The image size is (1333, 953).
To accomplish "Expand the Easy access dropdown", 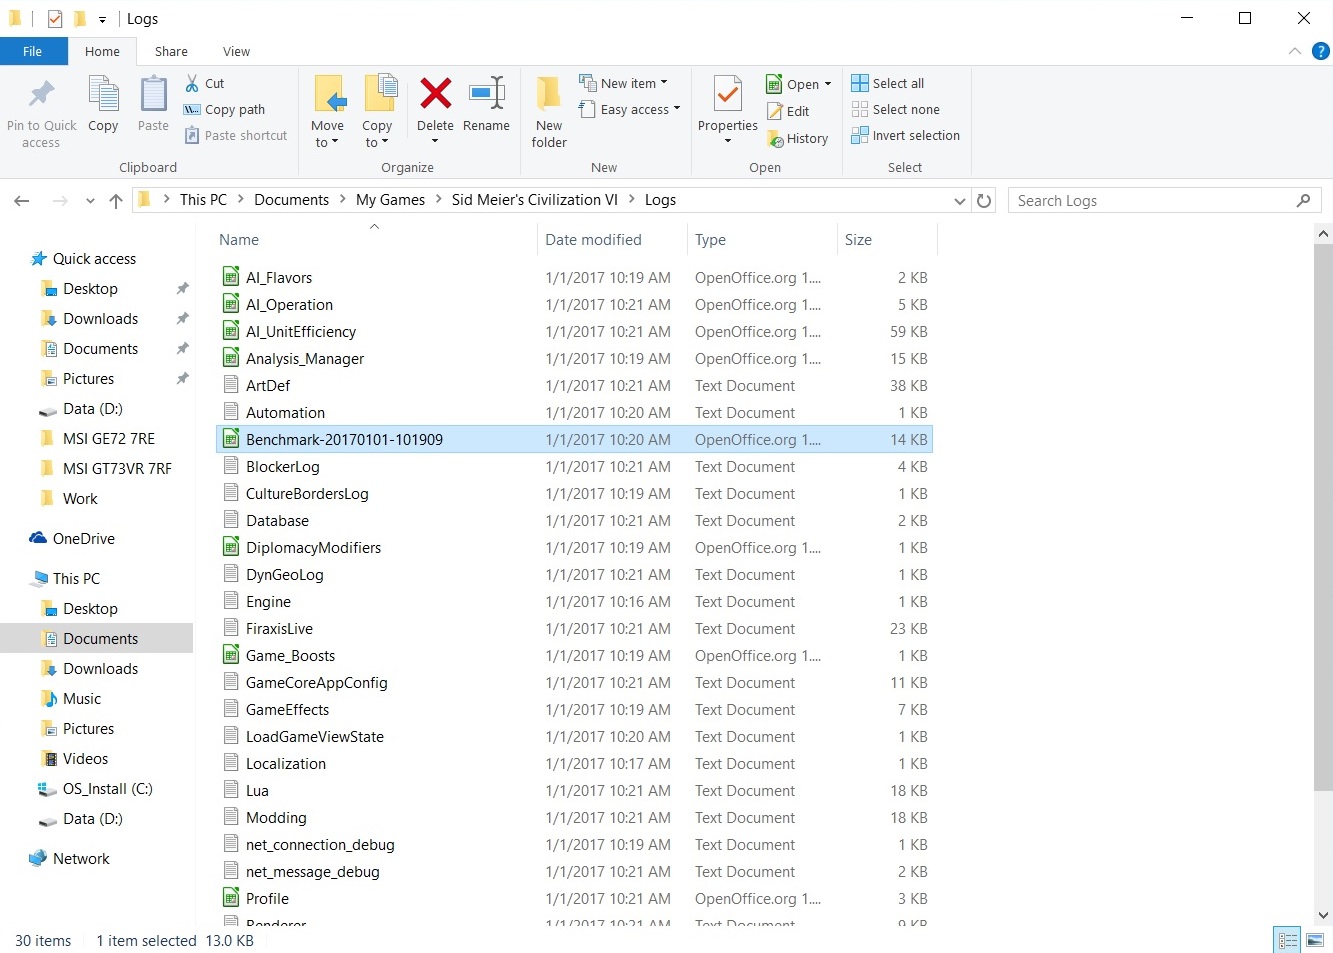I will click(x=677, y=109).
